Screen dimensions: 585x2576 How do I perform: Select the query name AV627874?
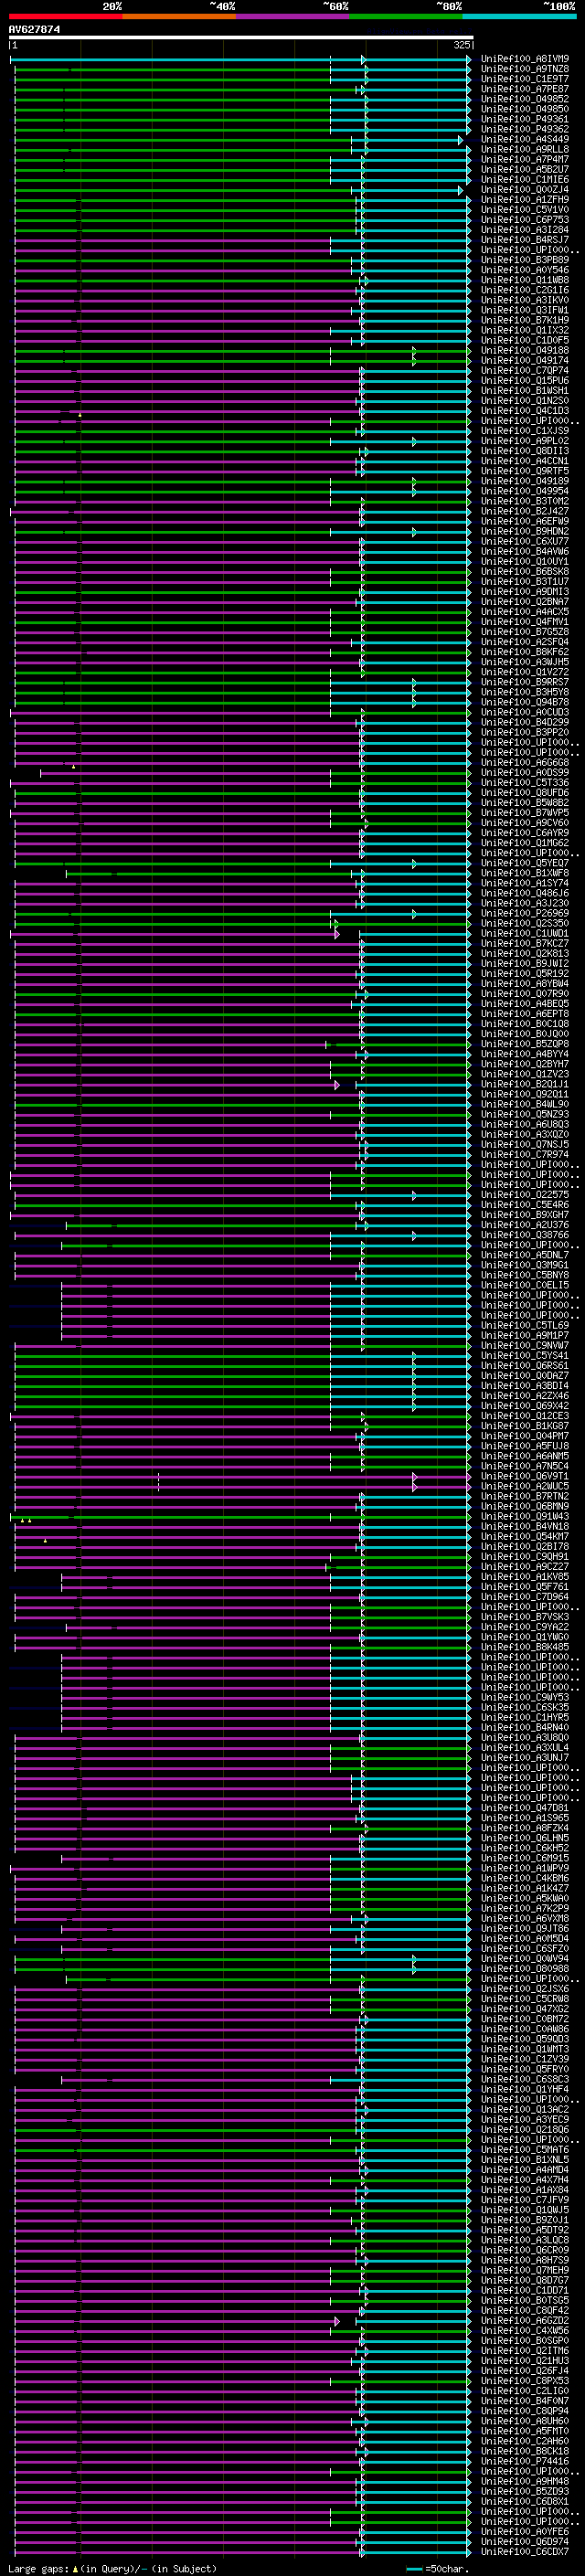[34, 29]
